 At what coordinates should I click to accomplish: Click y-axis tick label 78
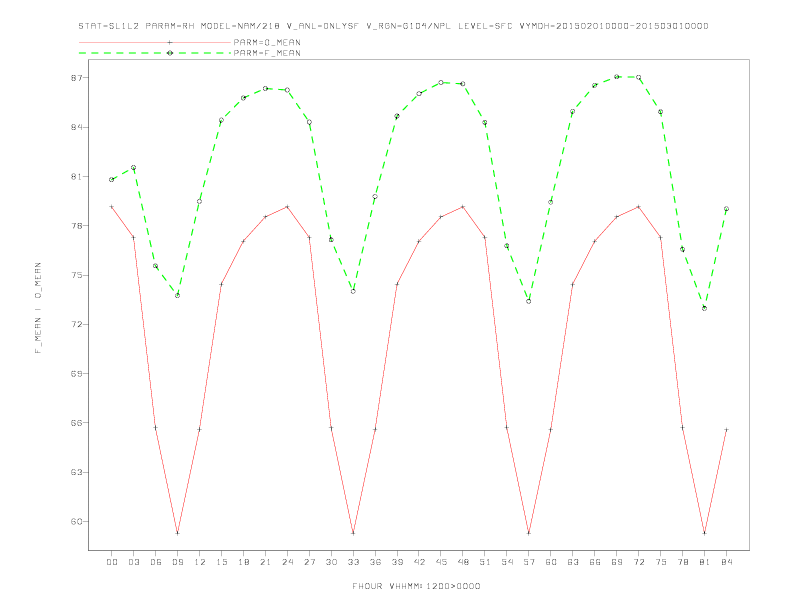(x=77, y=226)
